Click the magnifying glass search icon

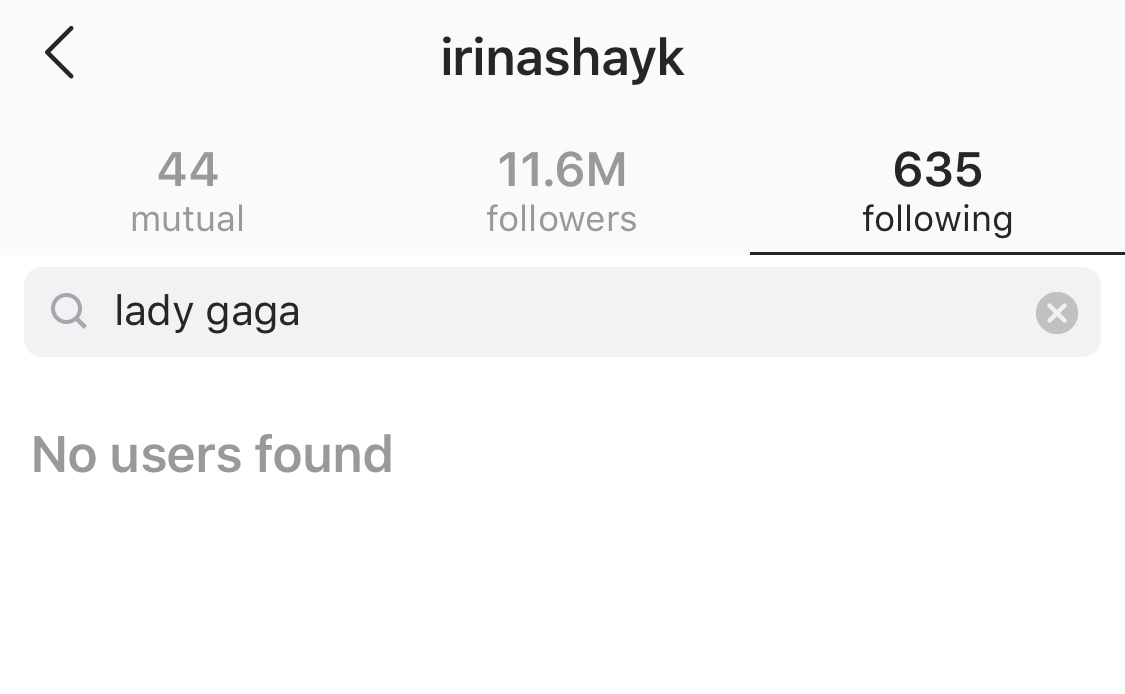[x=69, y=311]
